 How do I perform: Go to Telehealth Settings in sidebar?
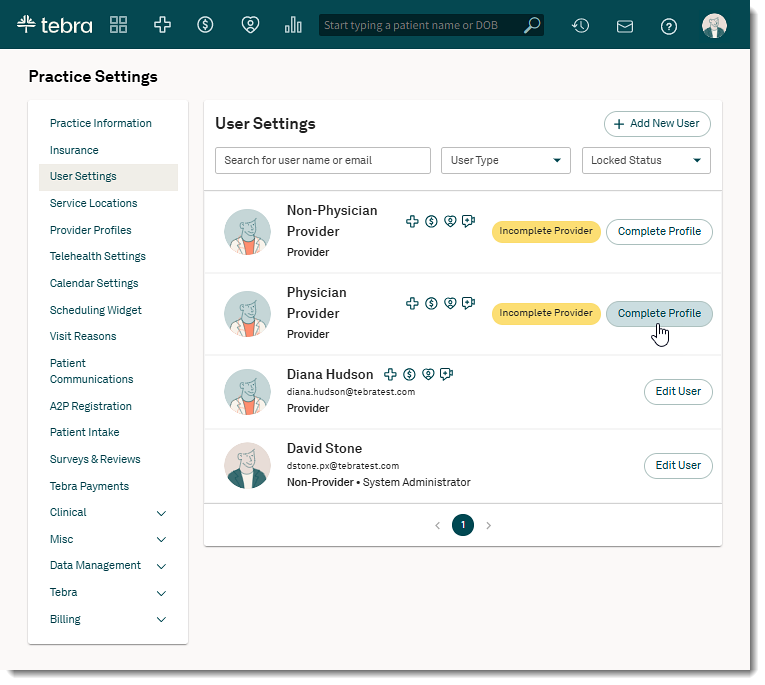tap(98, 257)
